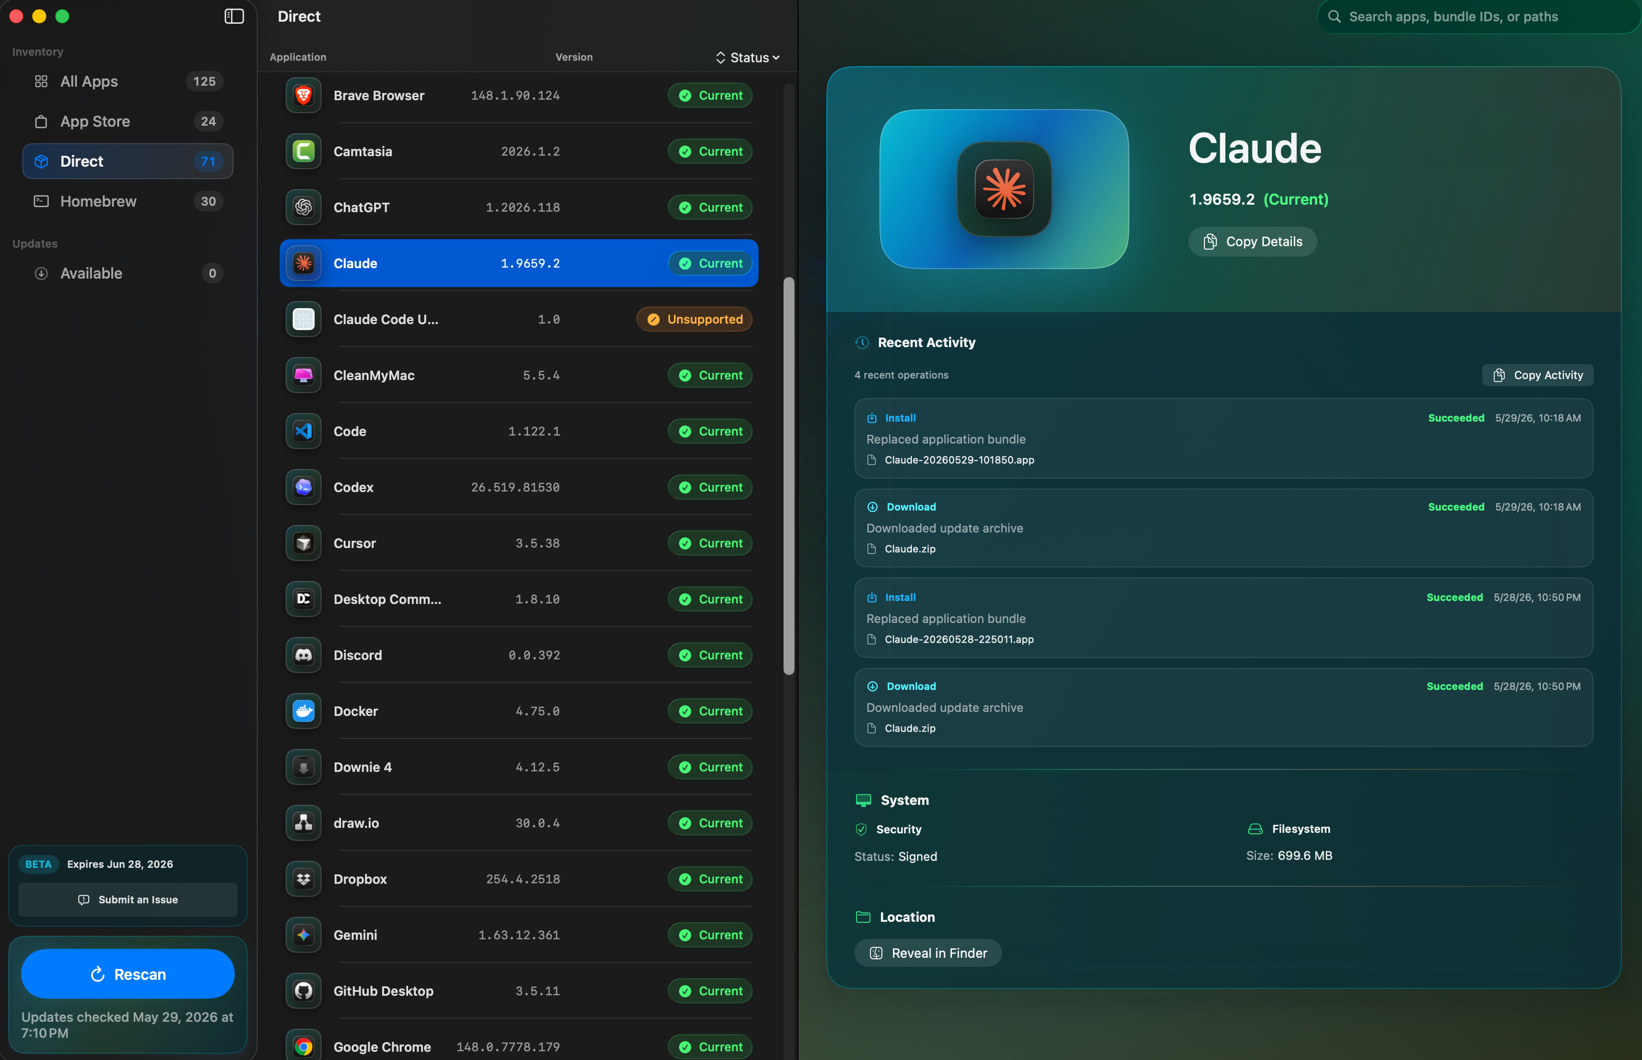Focus the search apps input field
1642x1060 pixels.
[x=1478, y=16]
